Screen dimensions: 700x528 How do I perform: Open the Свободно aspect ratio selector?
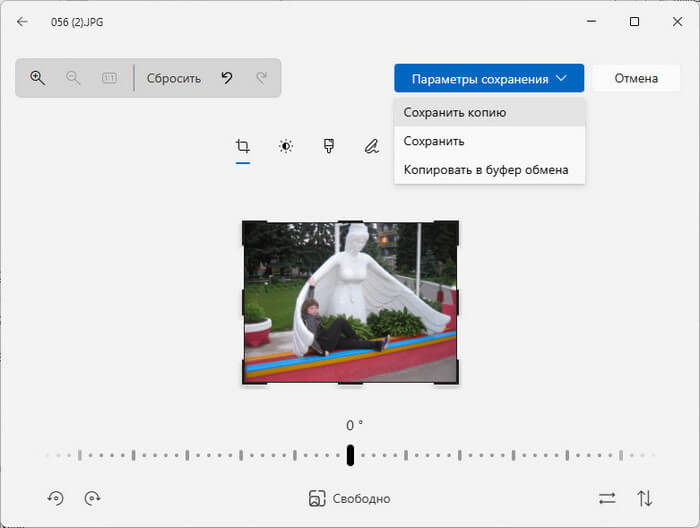click(x=349, y=498)
